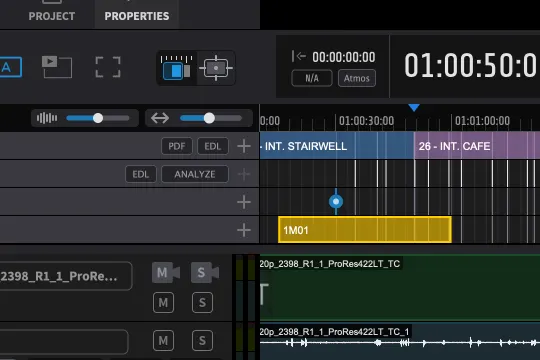Solo video with the S camera icon

(205, 272)
